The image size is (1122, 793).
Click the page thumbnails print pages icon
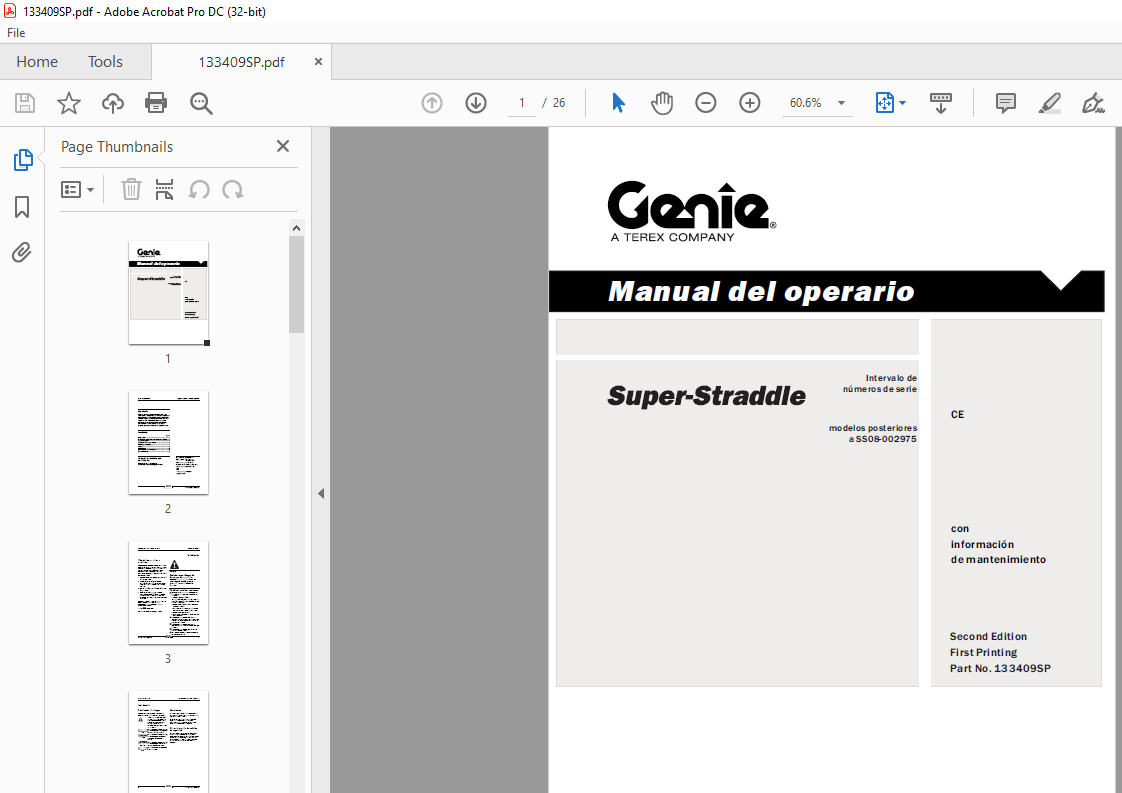[165, 190]
